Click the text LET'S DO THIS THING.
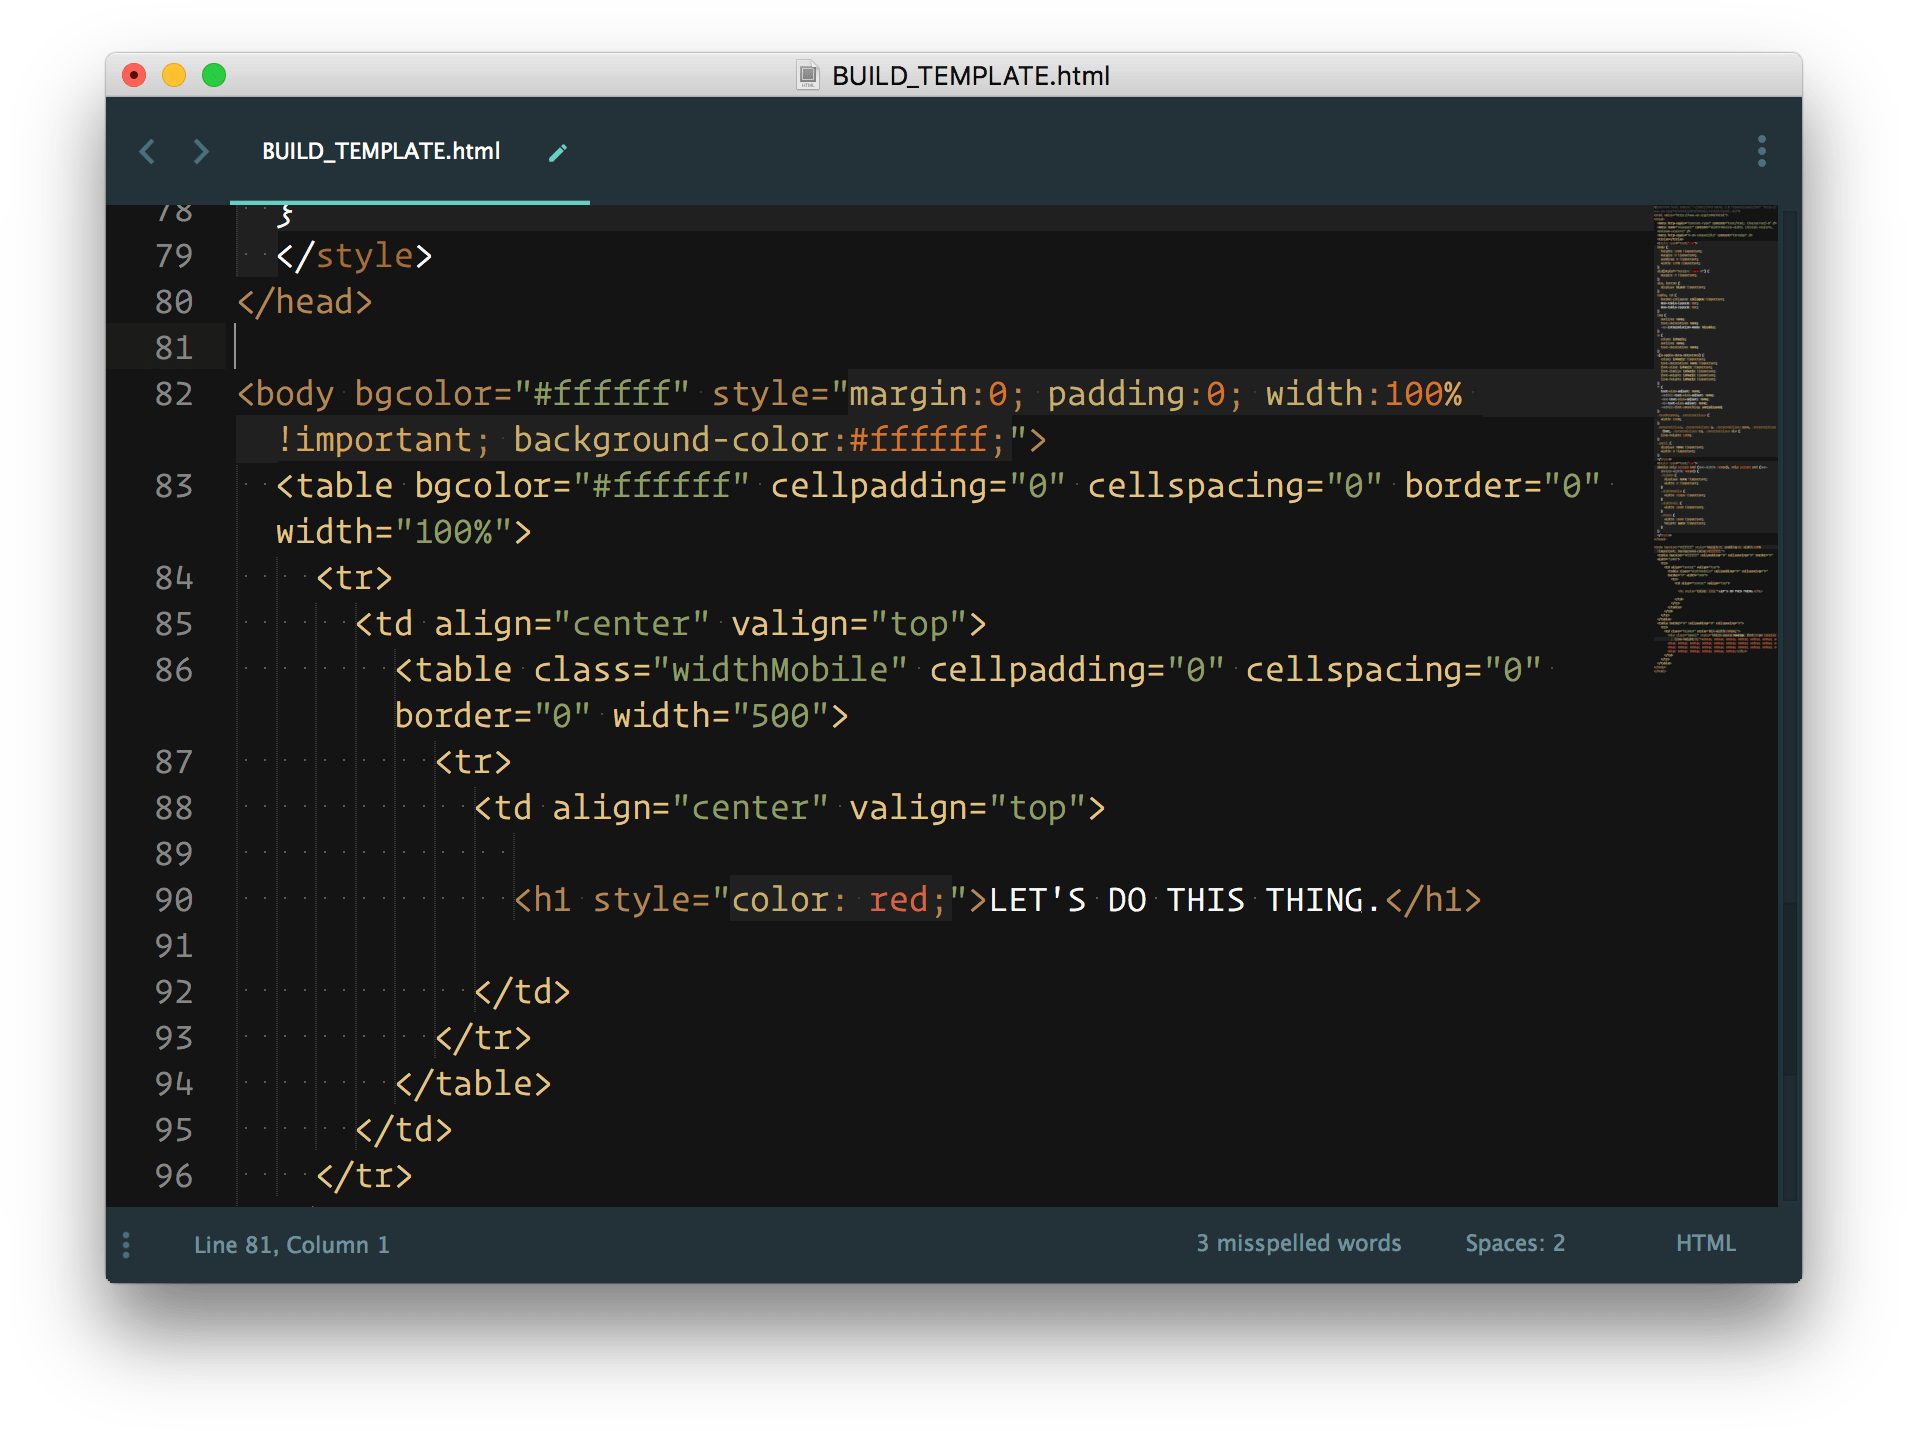This screenshot has height=1431, width=1907. tap(1184, 900)
